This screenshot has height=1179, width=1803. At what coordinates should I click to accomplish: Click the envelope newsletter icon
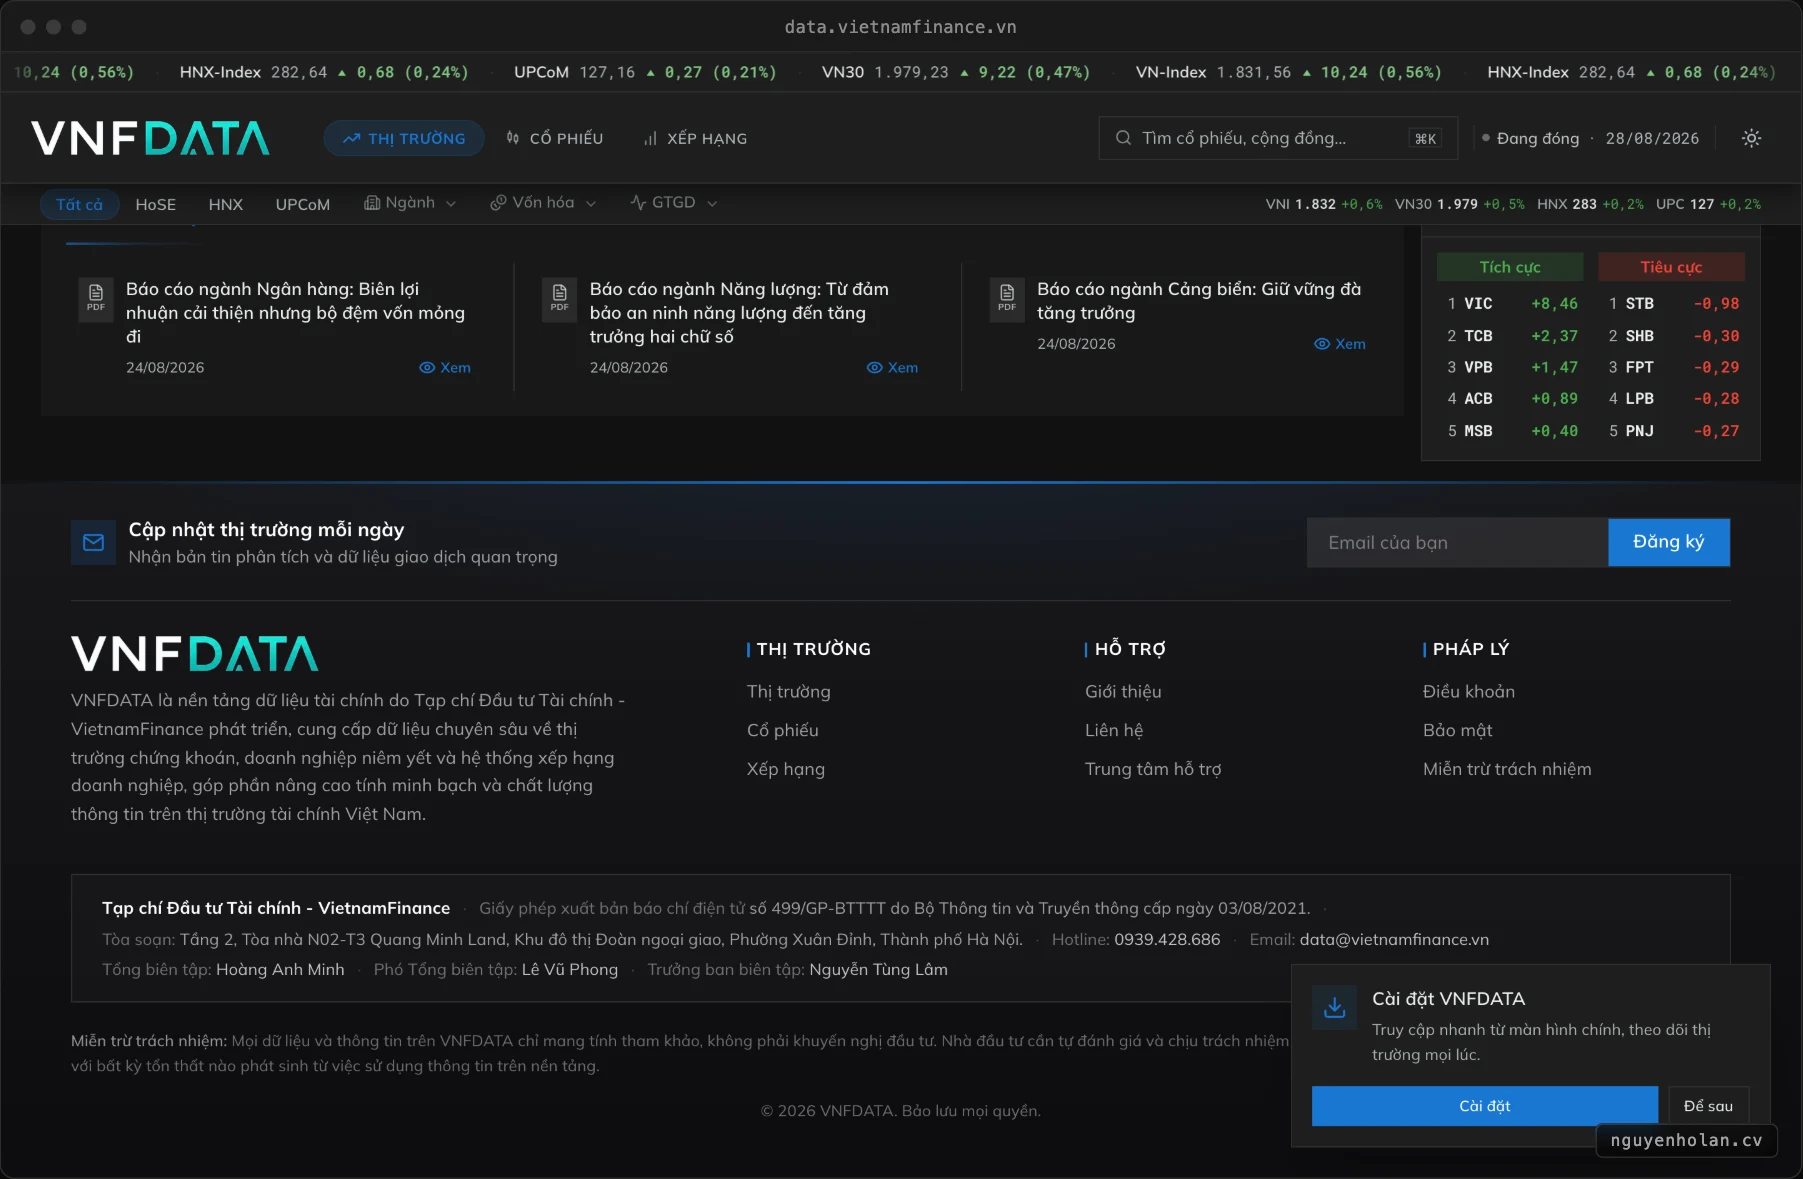[94, 542]
